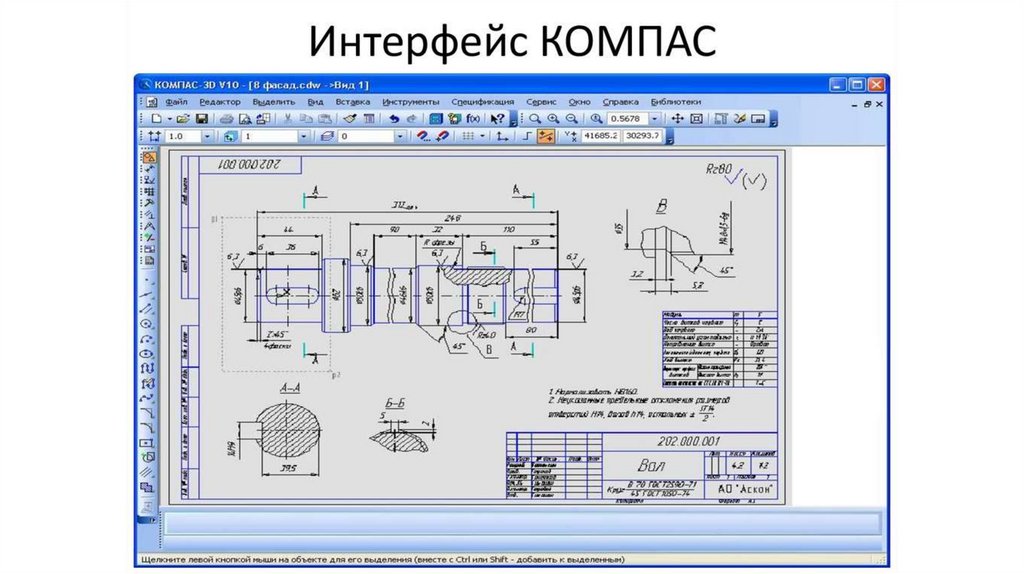Click the Zoom by frame magnifier before 0.5678

pos(596,119)
